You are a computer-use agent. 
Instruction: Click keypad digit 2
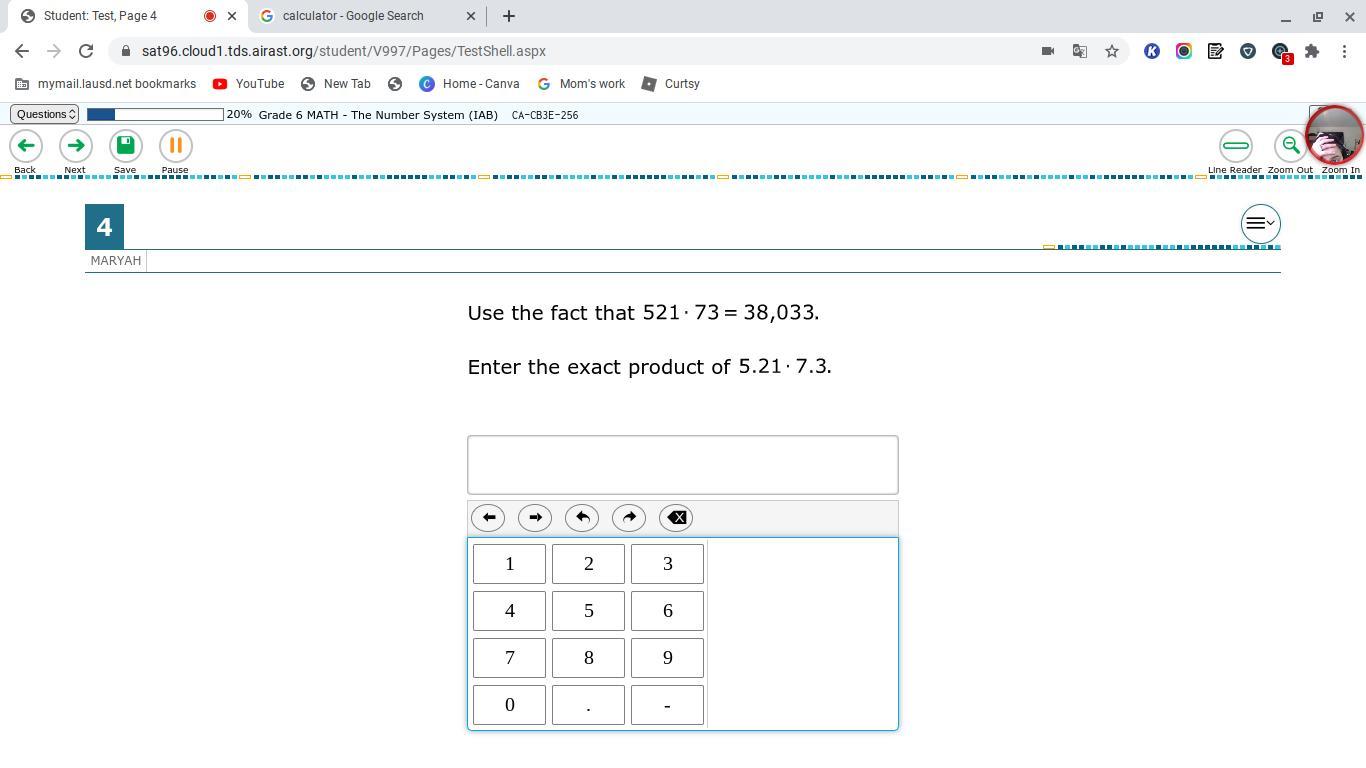point(588,564)
